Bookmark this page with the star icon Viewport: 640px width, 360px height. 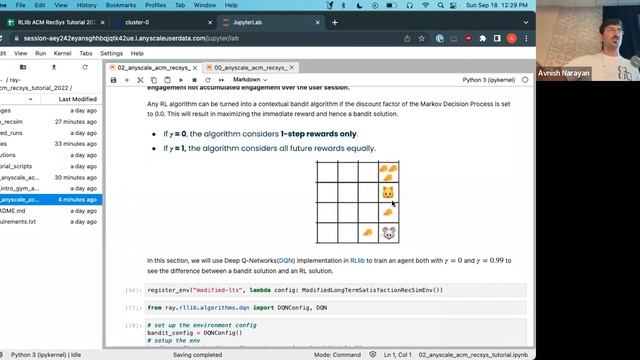(422, 38)
